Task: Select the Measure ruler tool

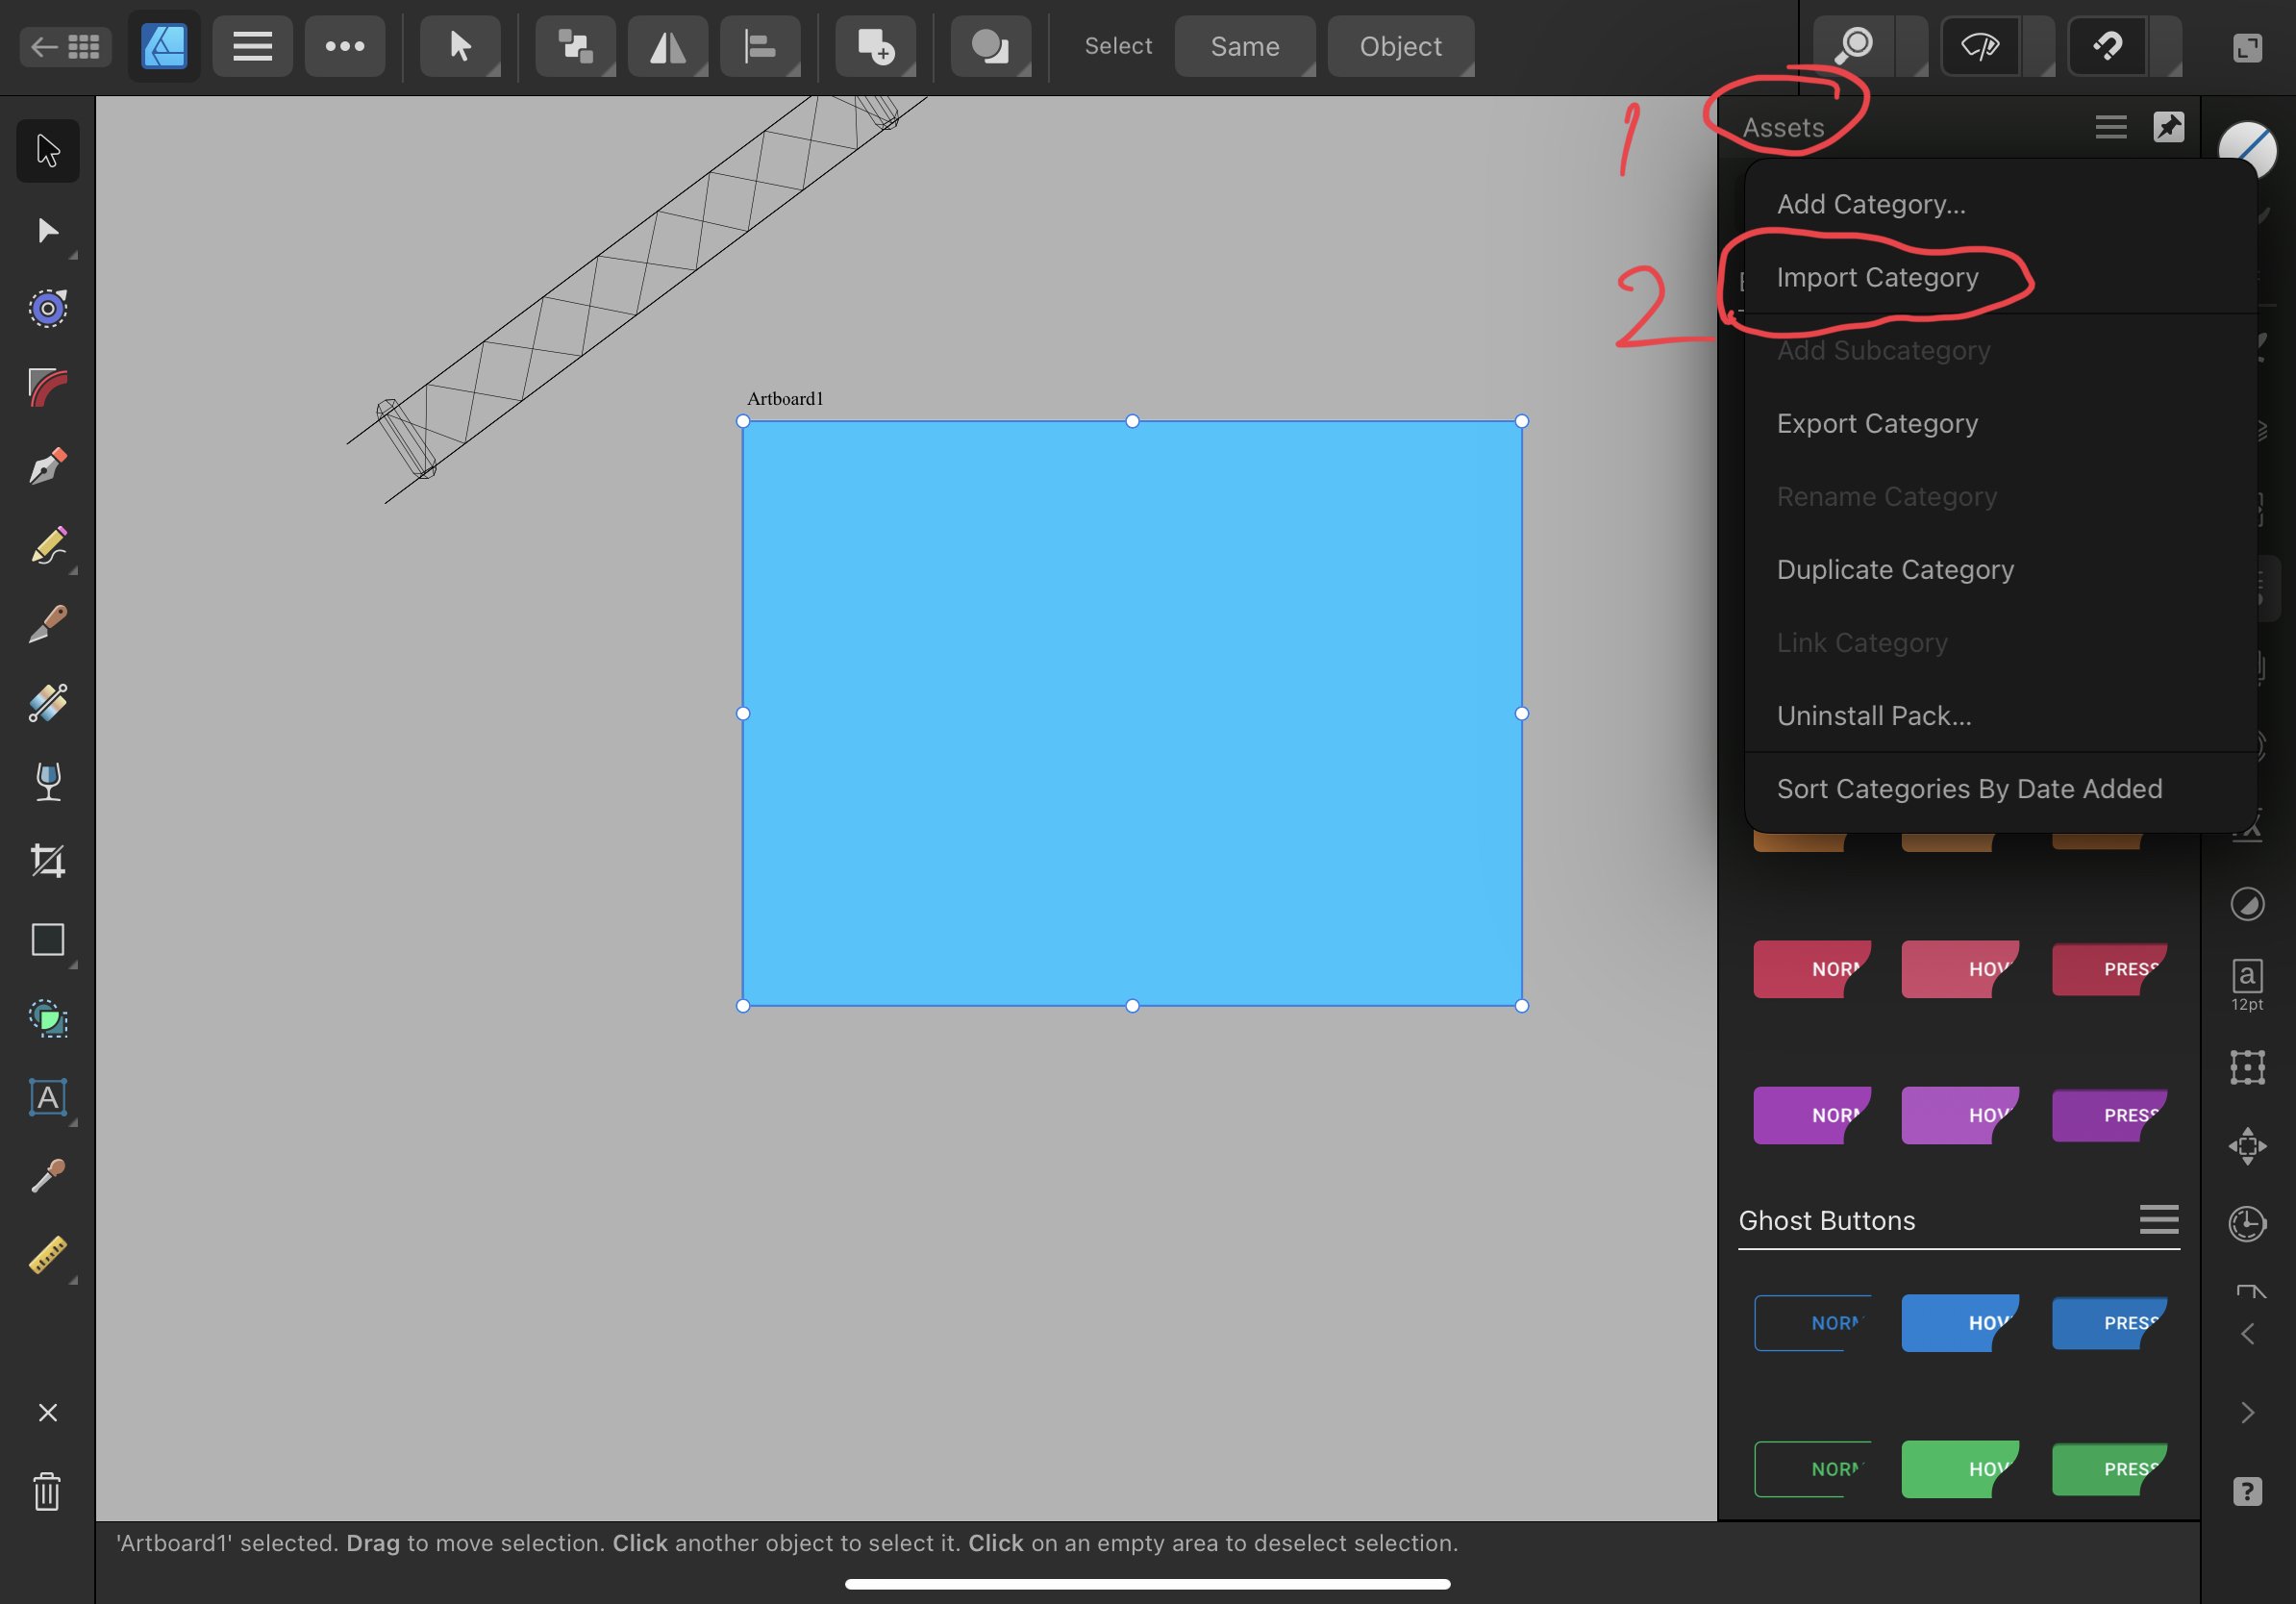Action: (47, 1255)
